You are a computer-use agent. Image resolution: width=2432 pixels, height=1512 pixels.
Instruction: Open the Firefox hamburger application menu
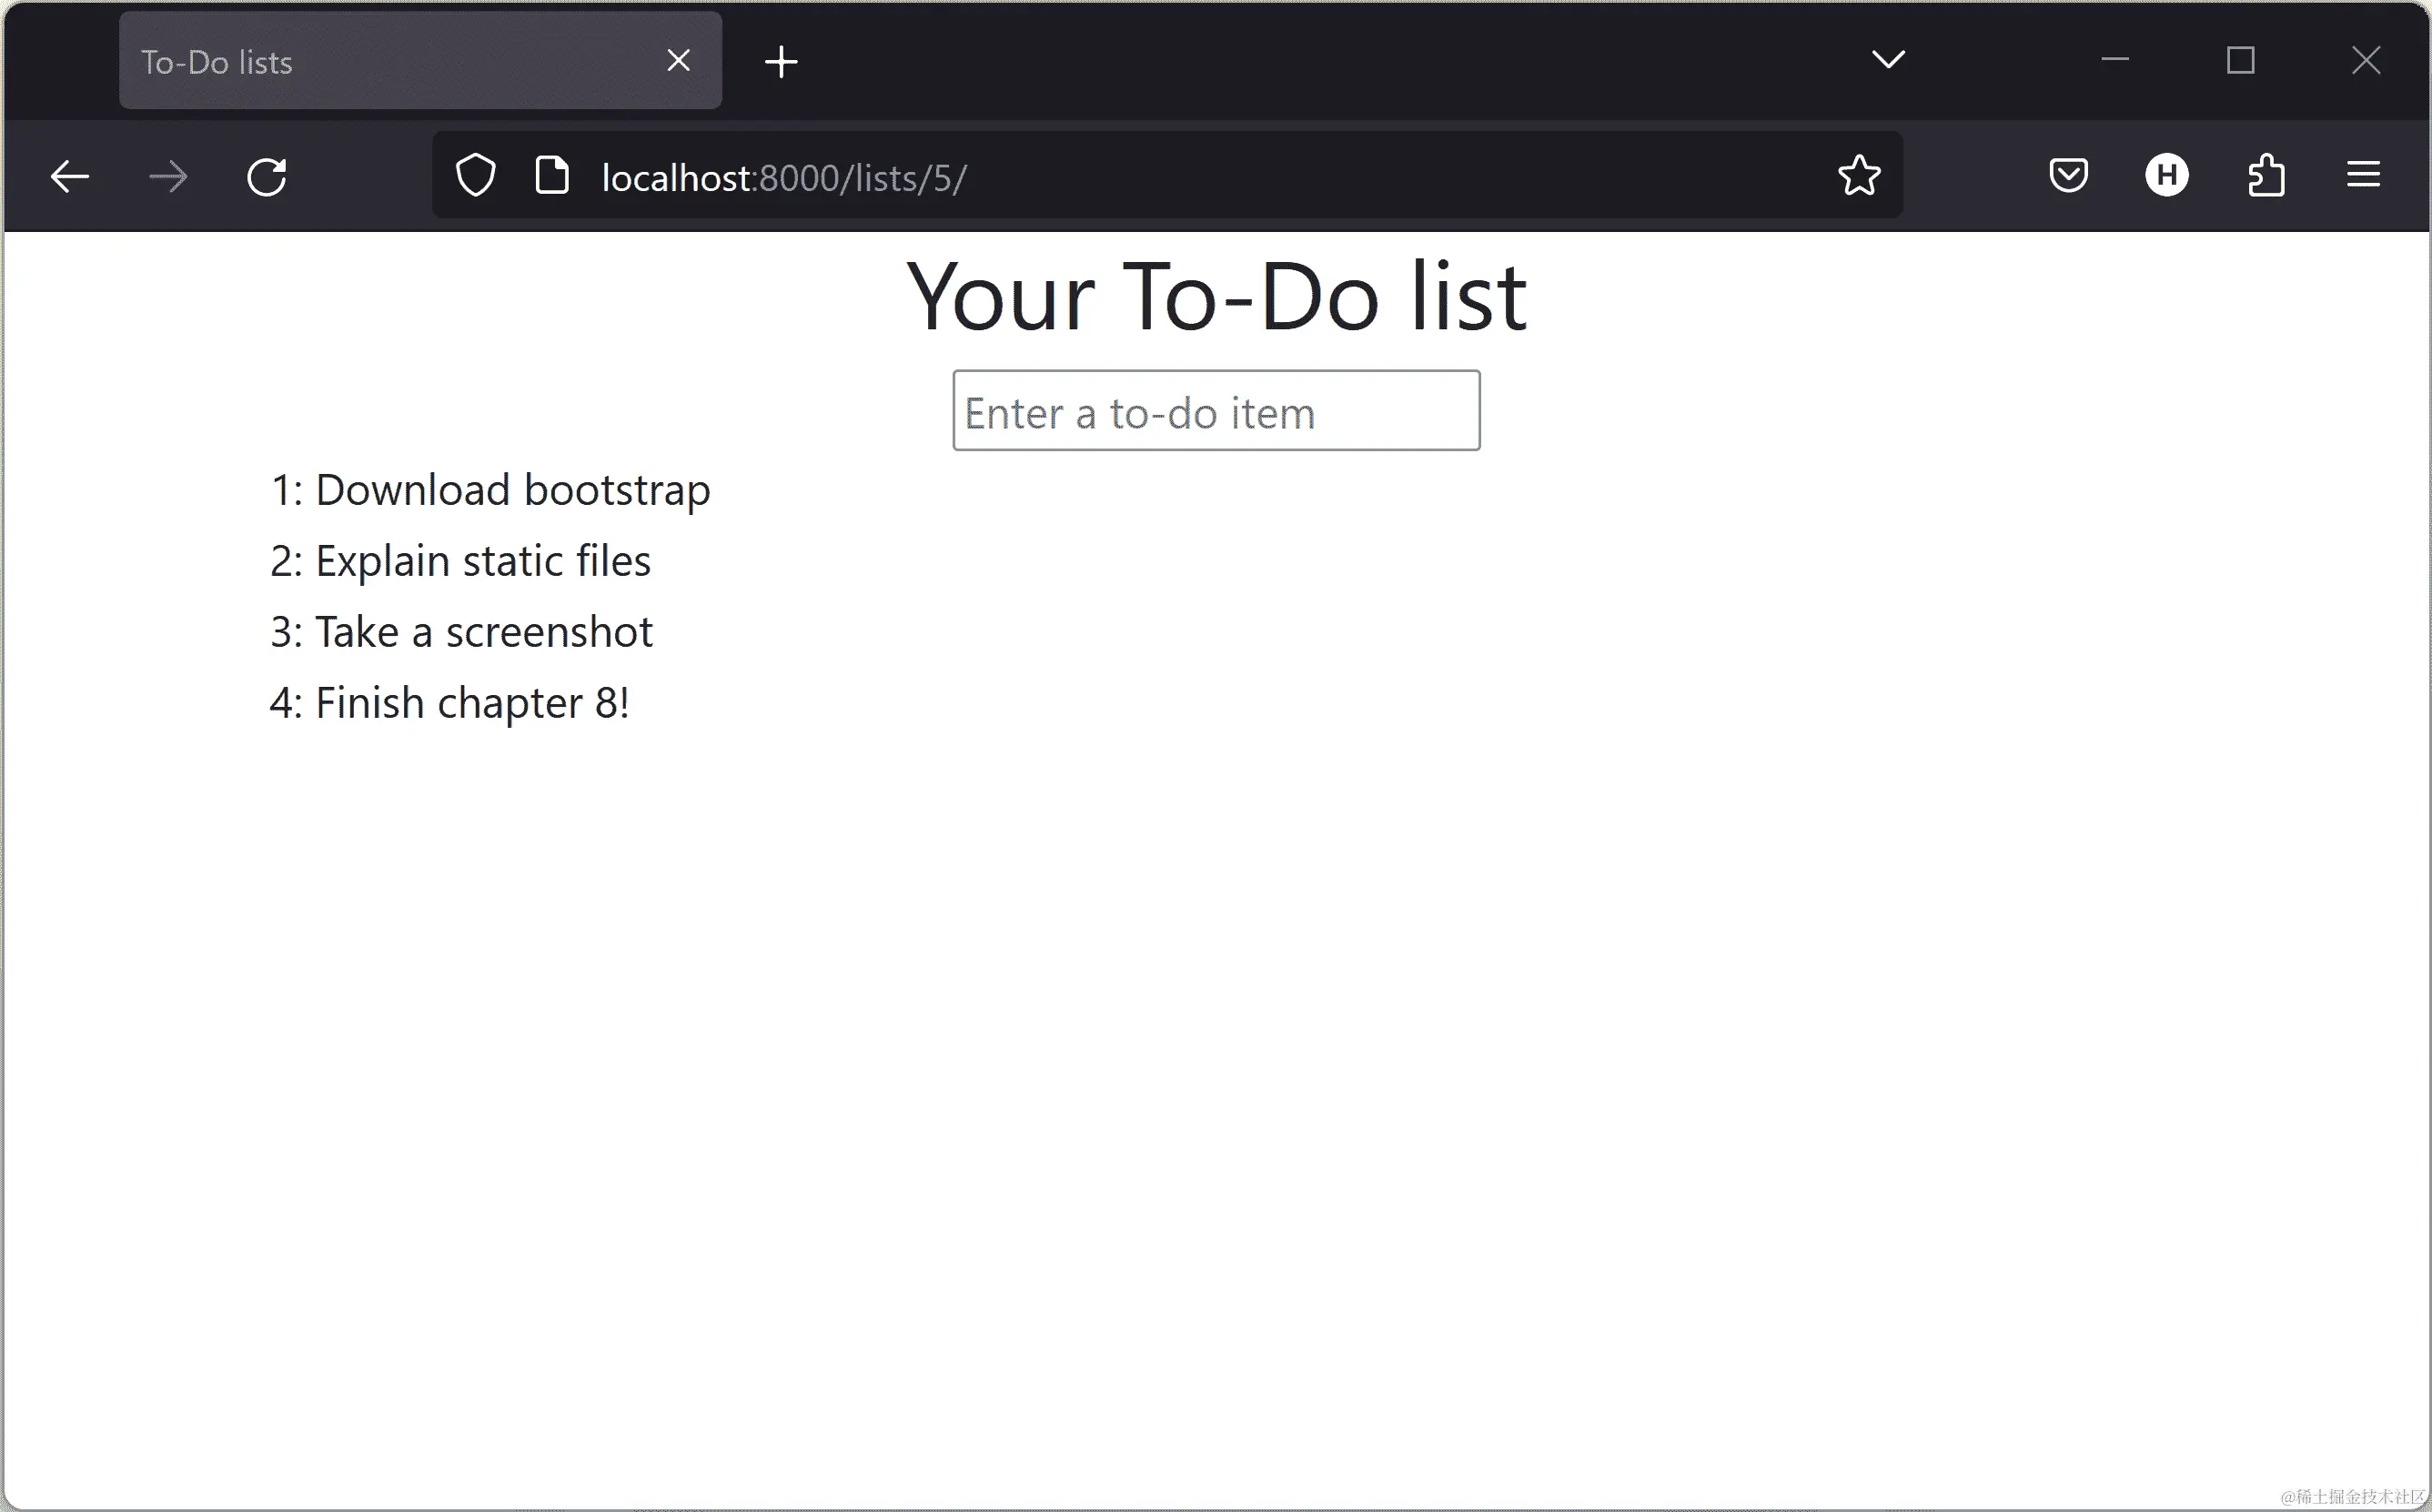pyautogui.click(x=2363, y=176)
